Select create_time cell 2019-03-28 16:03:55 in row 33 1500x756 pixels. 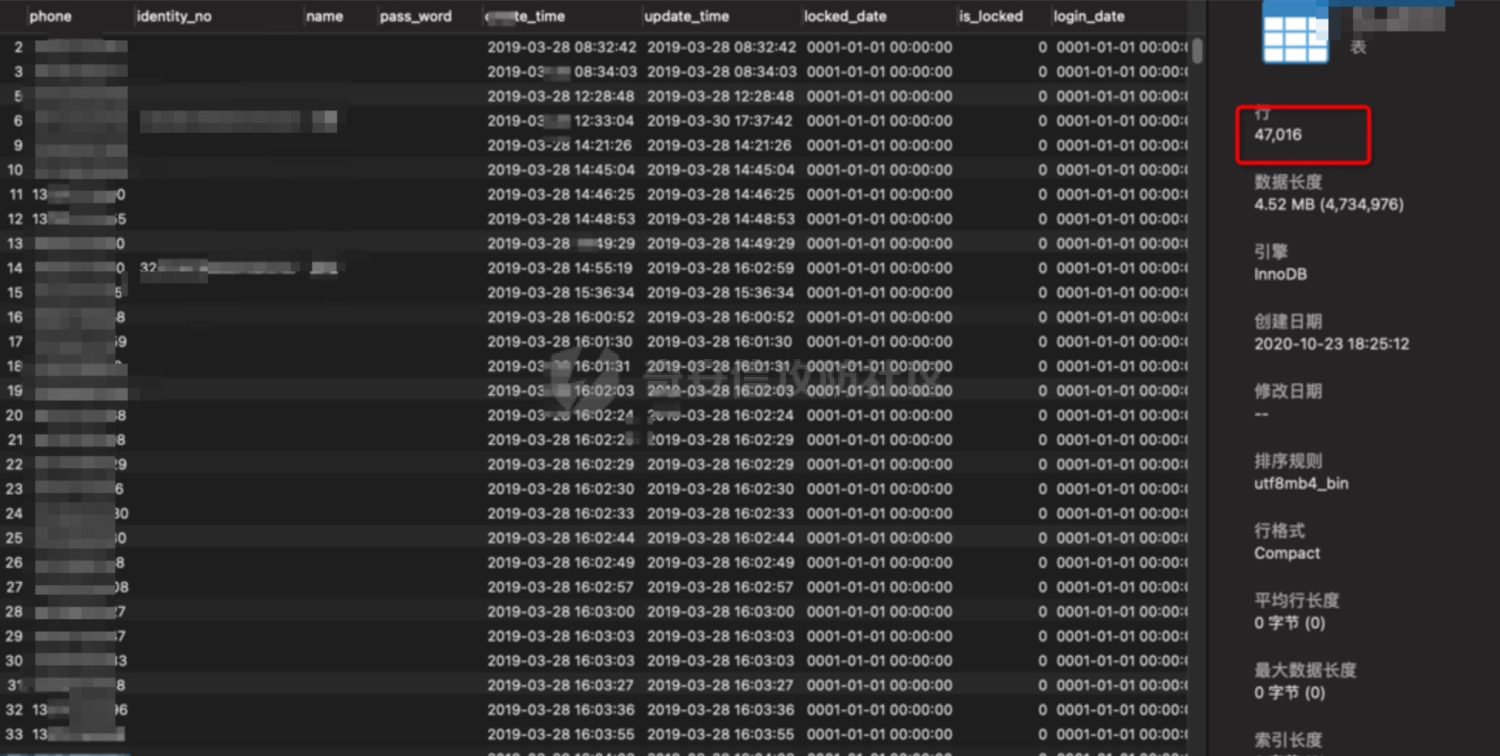[x=561, y=734]
